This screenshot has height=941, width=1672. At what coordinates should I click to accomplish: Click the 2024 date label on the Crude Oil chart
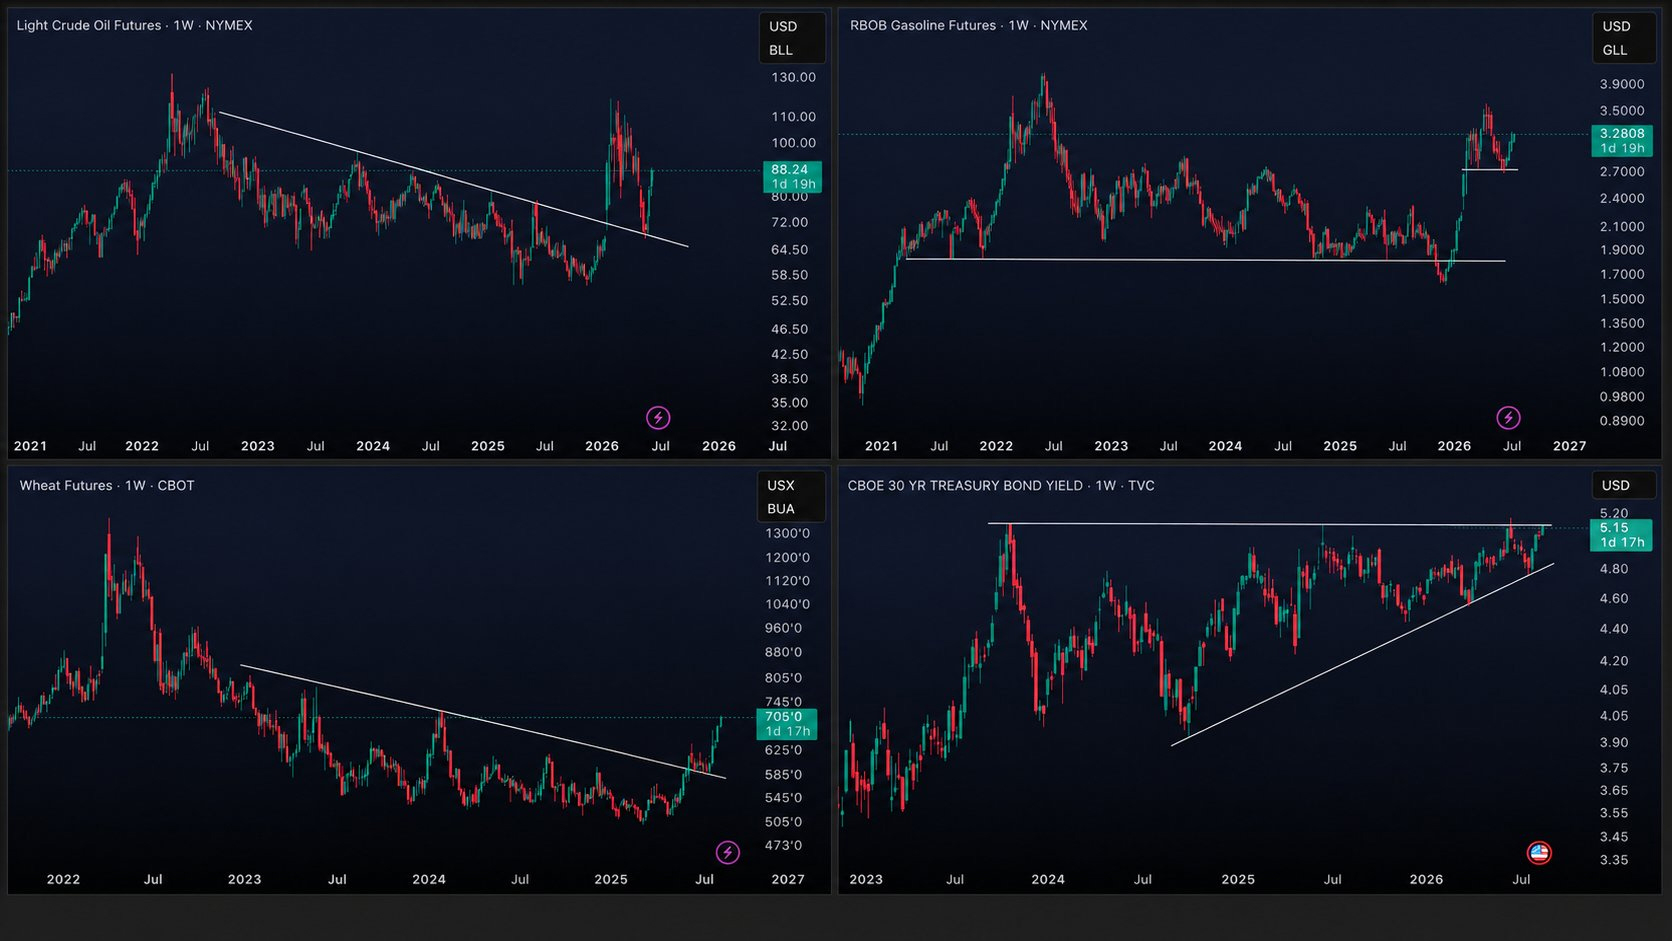373,446
